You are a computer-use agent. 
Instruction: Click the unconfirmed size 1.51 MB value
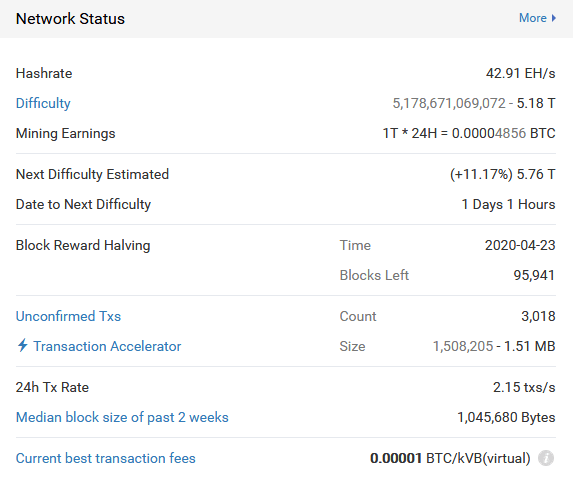[x=530, y=346]
